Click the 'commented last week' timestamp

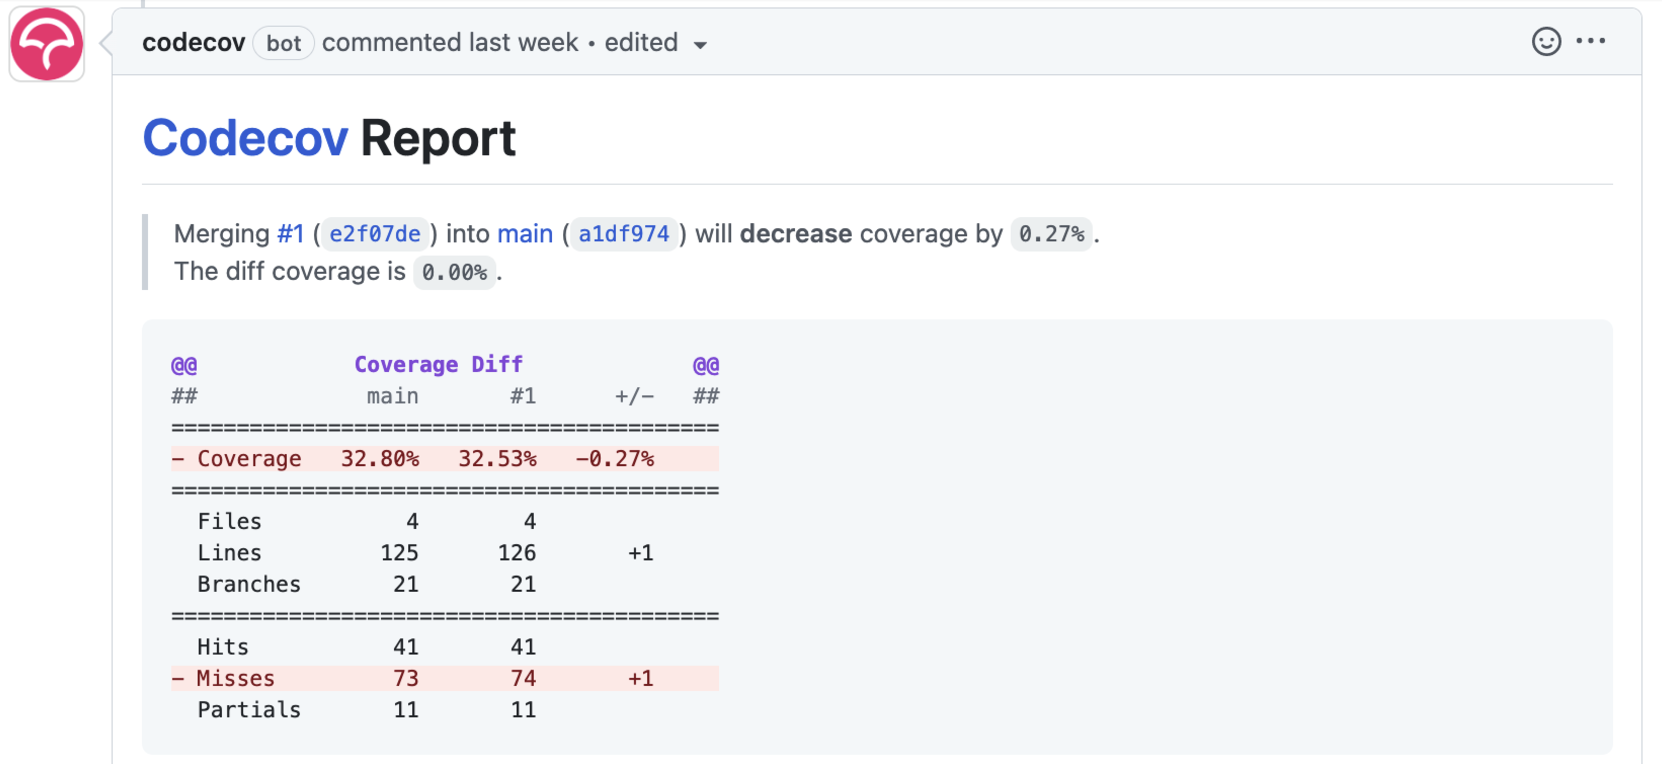pyautogui.click(x=450, y=43)
